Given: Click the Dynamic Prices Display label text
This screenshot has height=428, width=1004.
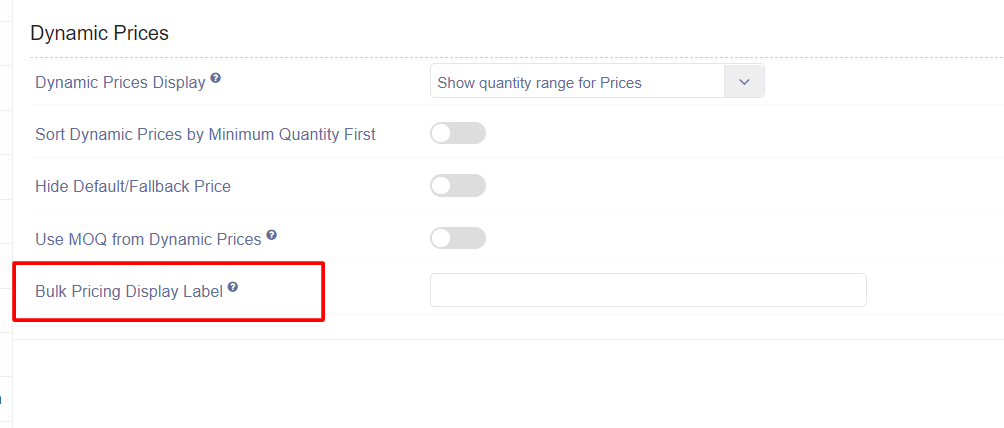Looking at the screenshot, I should (120, 83).
